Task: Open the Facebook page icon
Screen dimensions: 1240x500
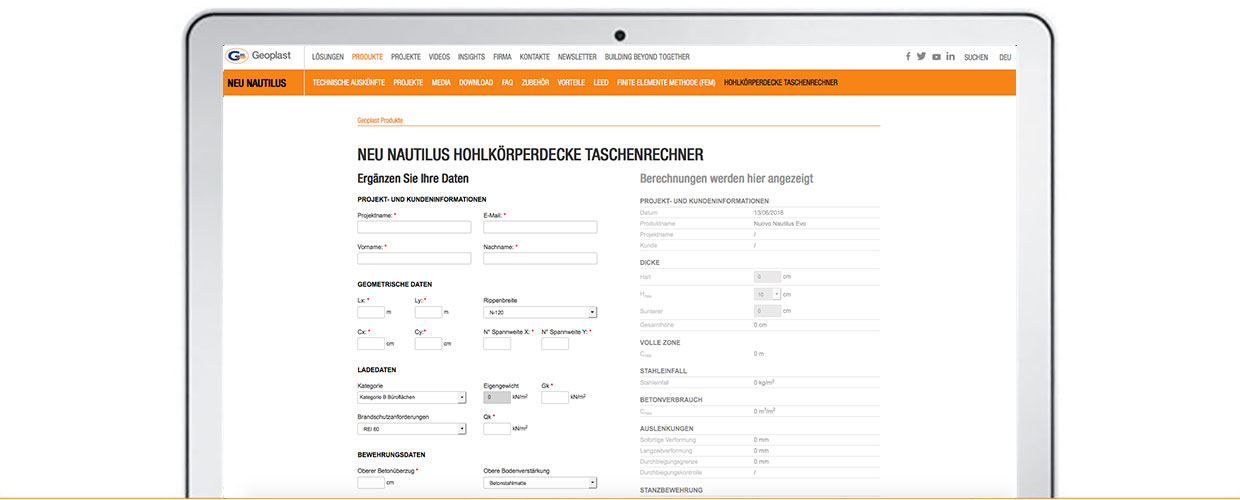Action: (x=908, y=57)
